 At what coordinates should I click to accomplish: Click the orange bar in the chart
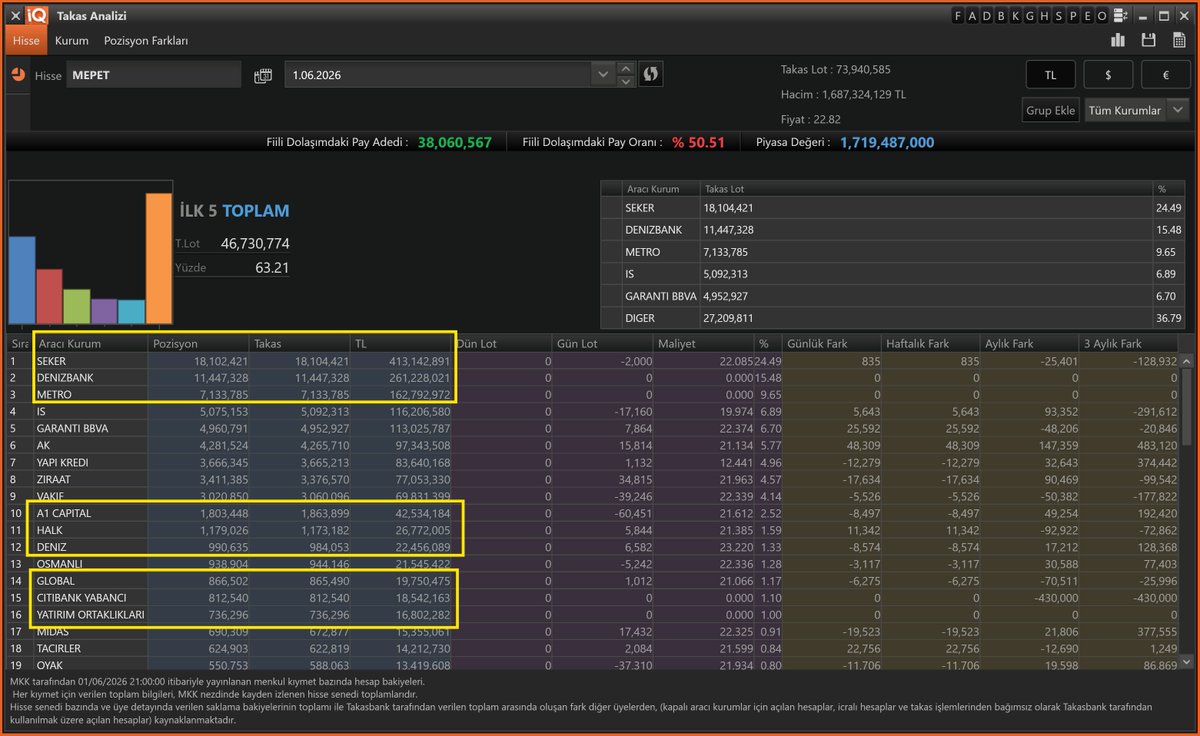pos(159,258)
